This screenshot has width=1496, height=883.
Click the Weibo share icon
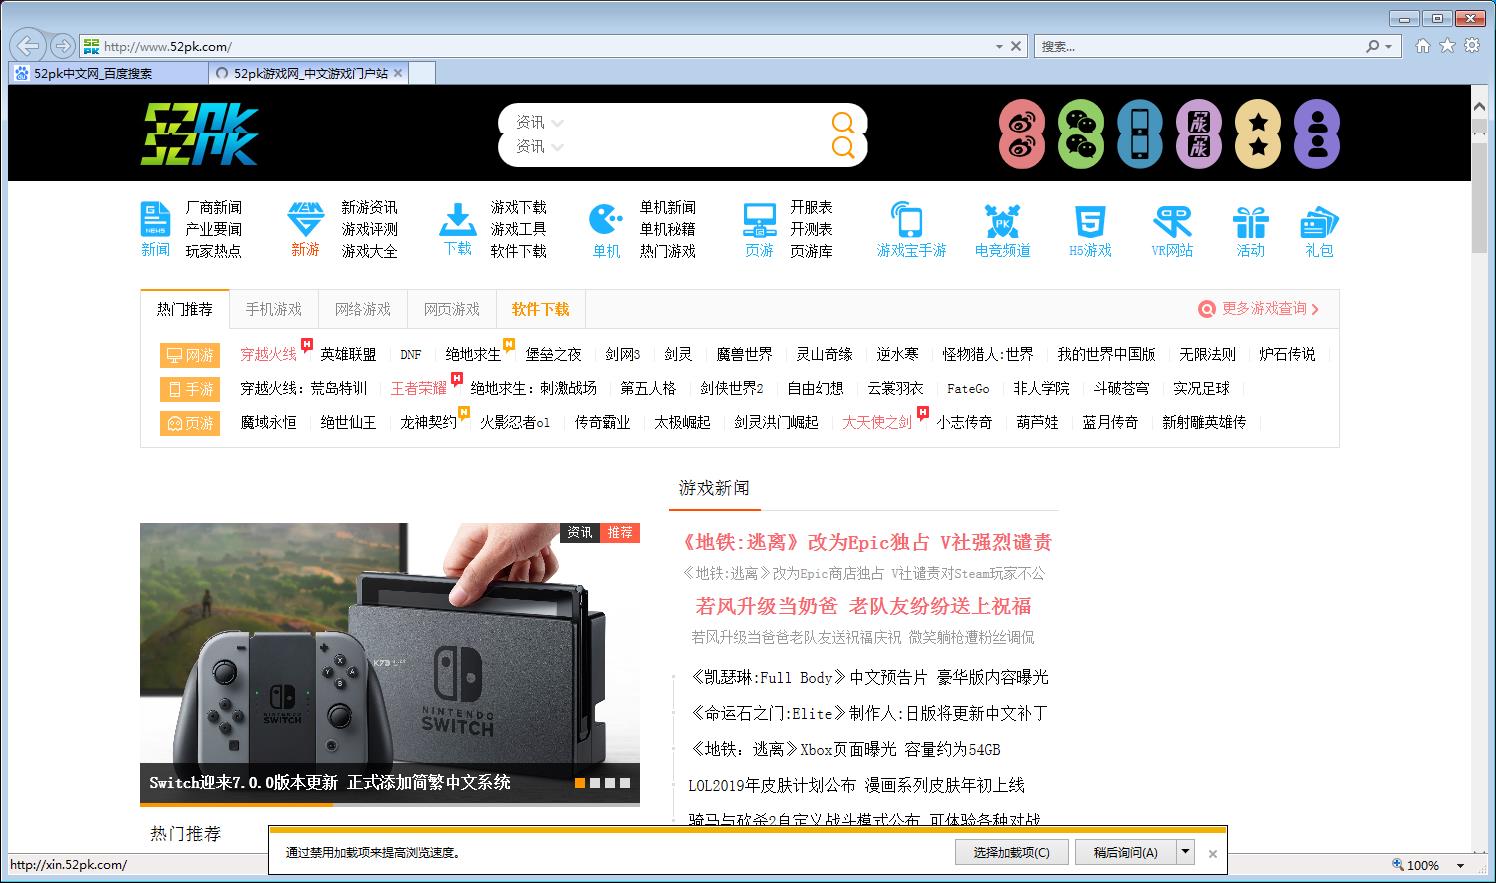[1021, 133]
